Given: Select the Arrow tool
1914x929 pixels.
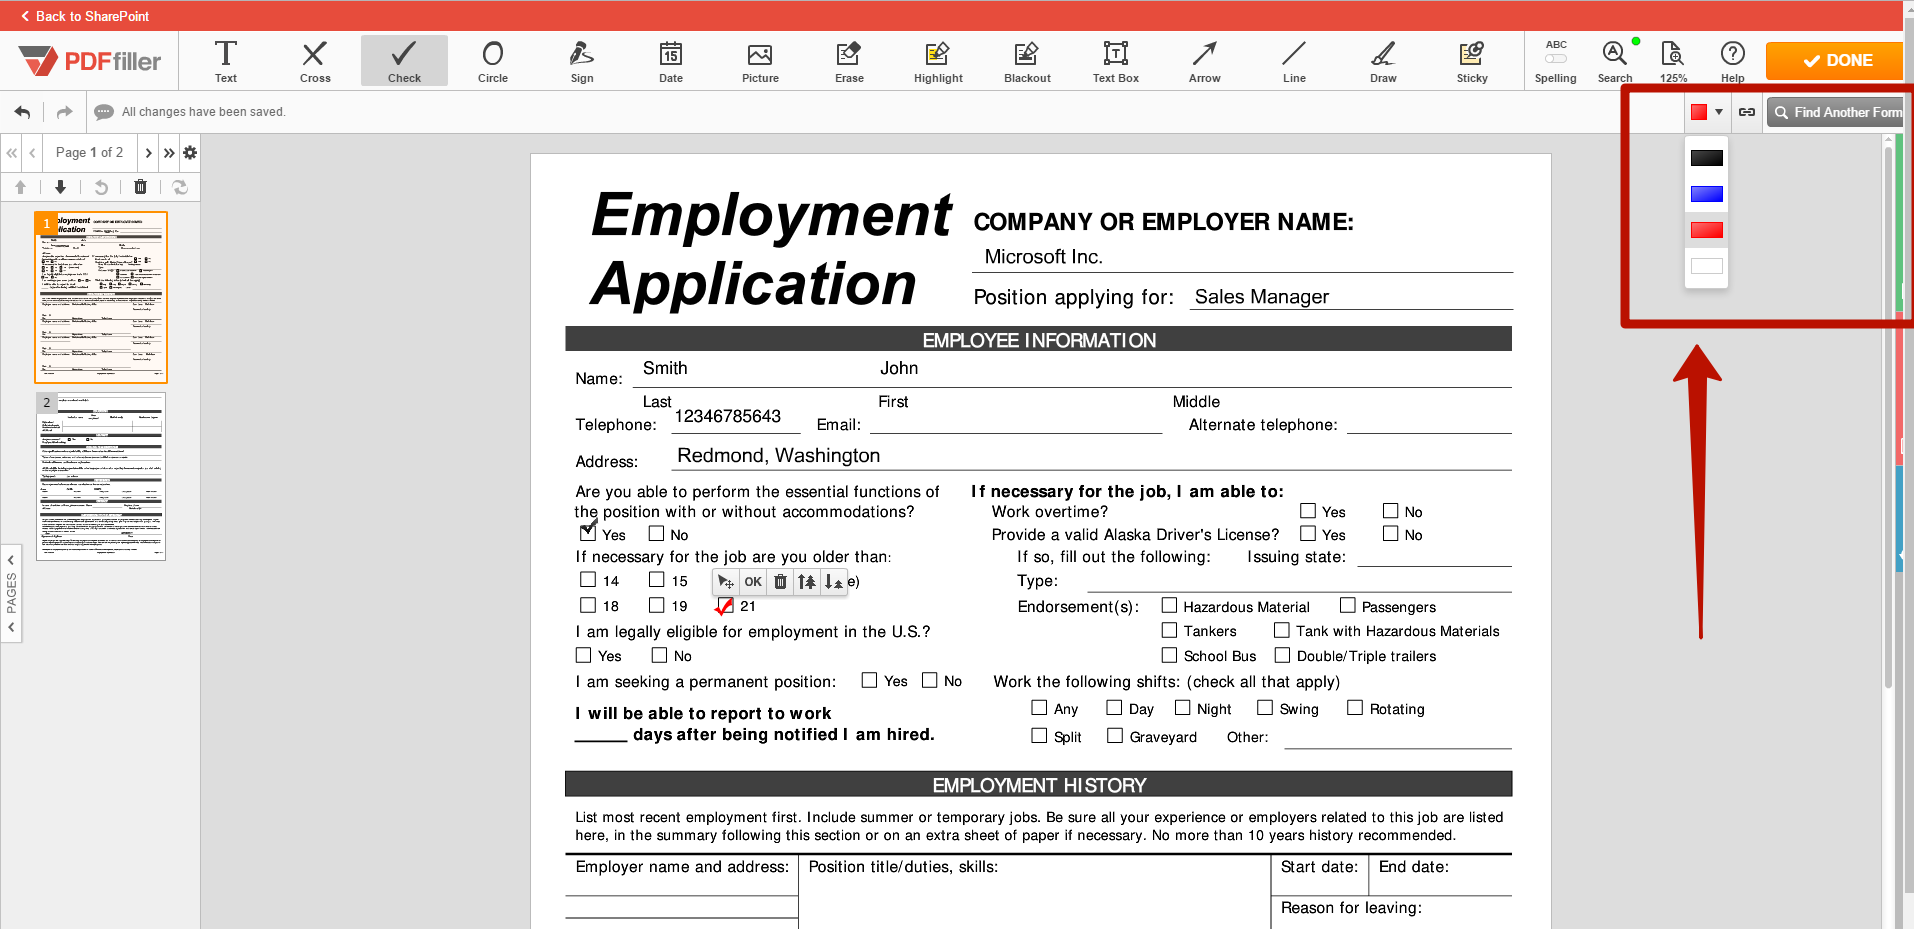Looking at the screenshot, I should 1205,61.
